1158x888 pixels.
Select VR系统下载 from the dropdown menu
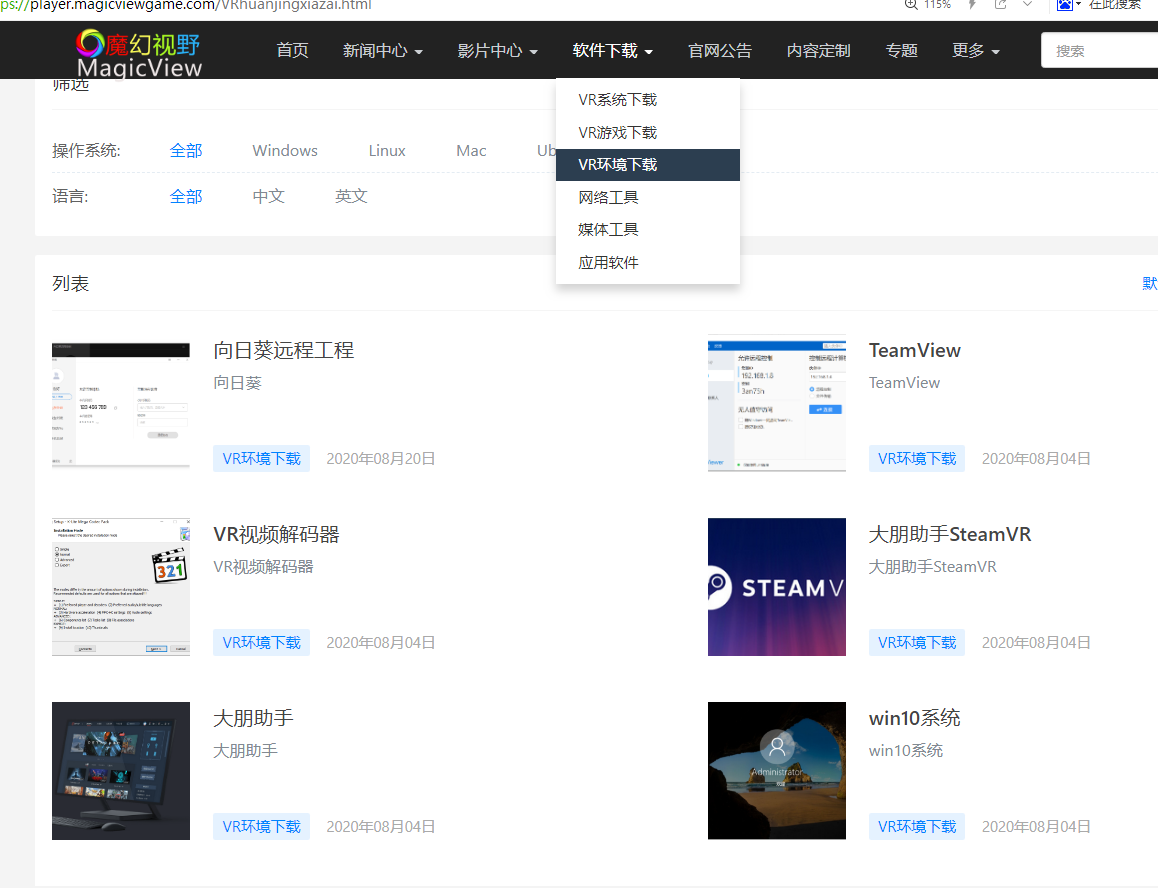click(x=648, y=100)
